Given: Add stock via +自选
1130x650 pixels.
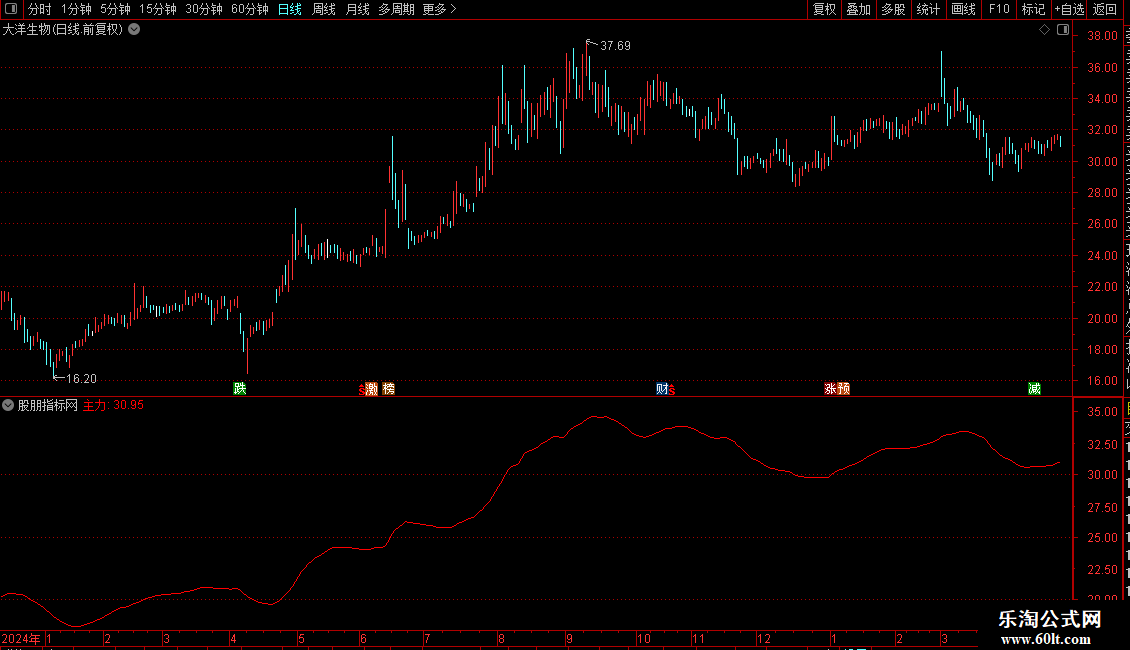Looking at the screenshot, I should 1069,9.
